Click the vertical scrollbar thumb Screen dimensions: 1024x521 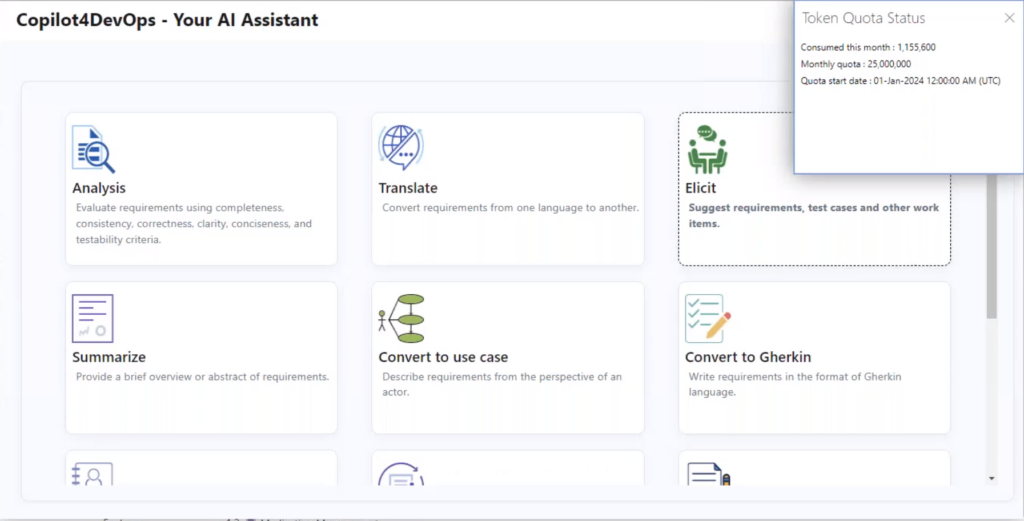(991, 247)
